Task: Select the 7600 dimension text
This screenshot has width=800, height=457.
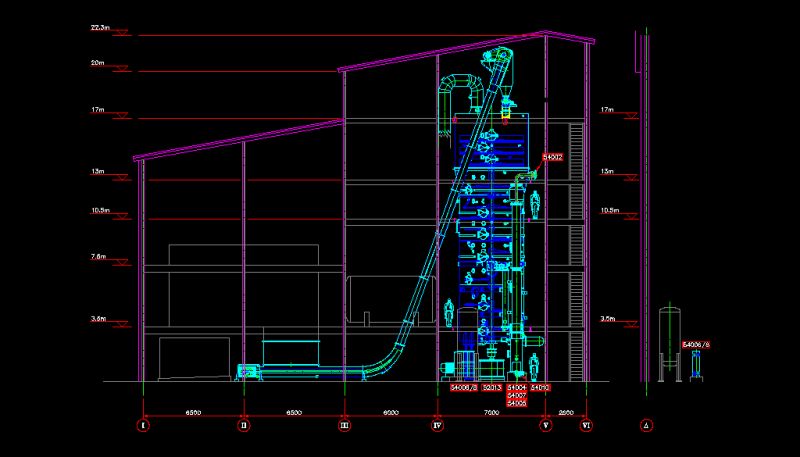Action: (x=491, y=412)
